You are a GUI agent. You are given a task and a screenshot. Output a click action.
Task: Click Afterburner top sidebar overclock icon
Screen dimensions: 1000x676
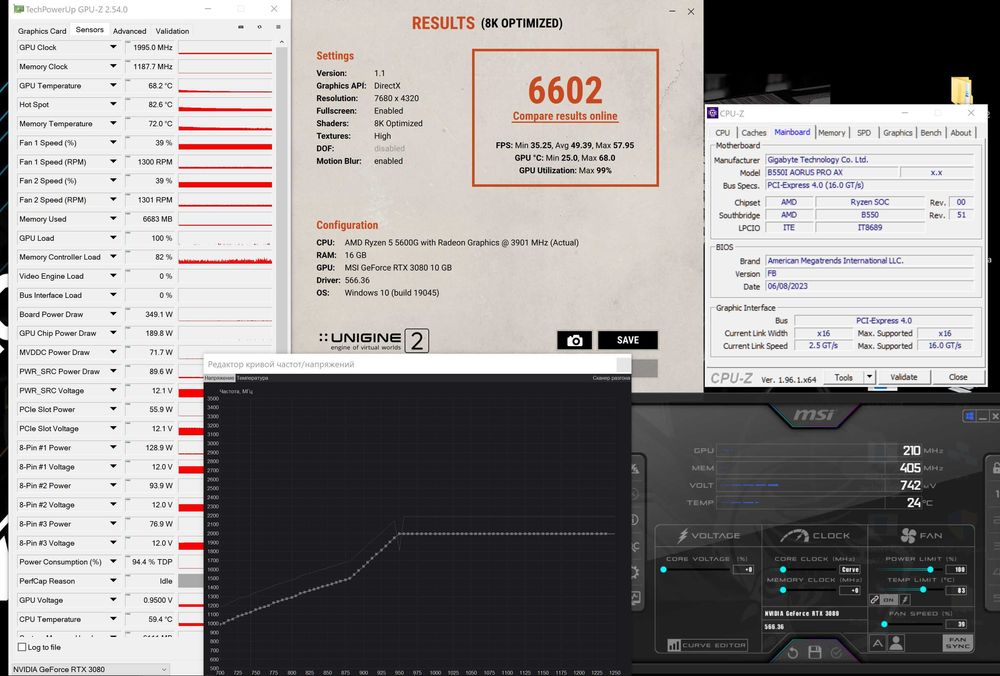[x=635, y=469]
